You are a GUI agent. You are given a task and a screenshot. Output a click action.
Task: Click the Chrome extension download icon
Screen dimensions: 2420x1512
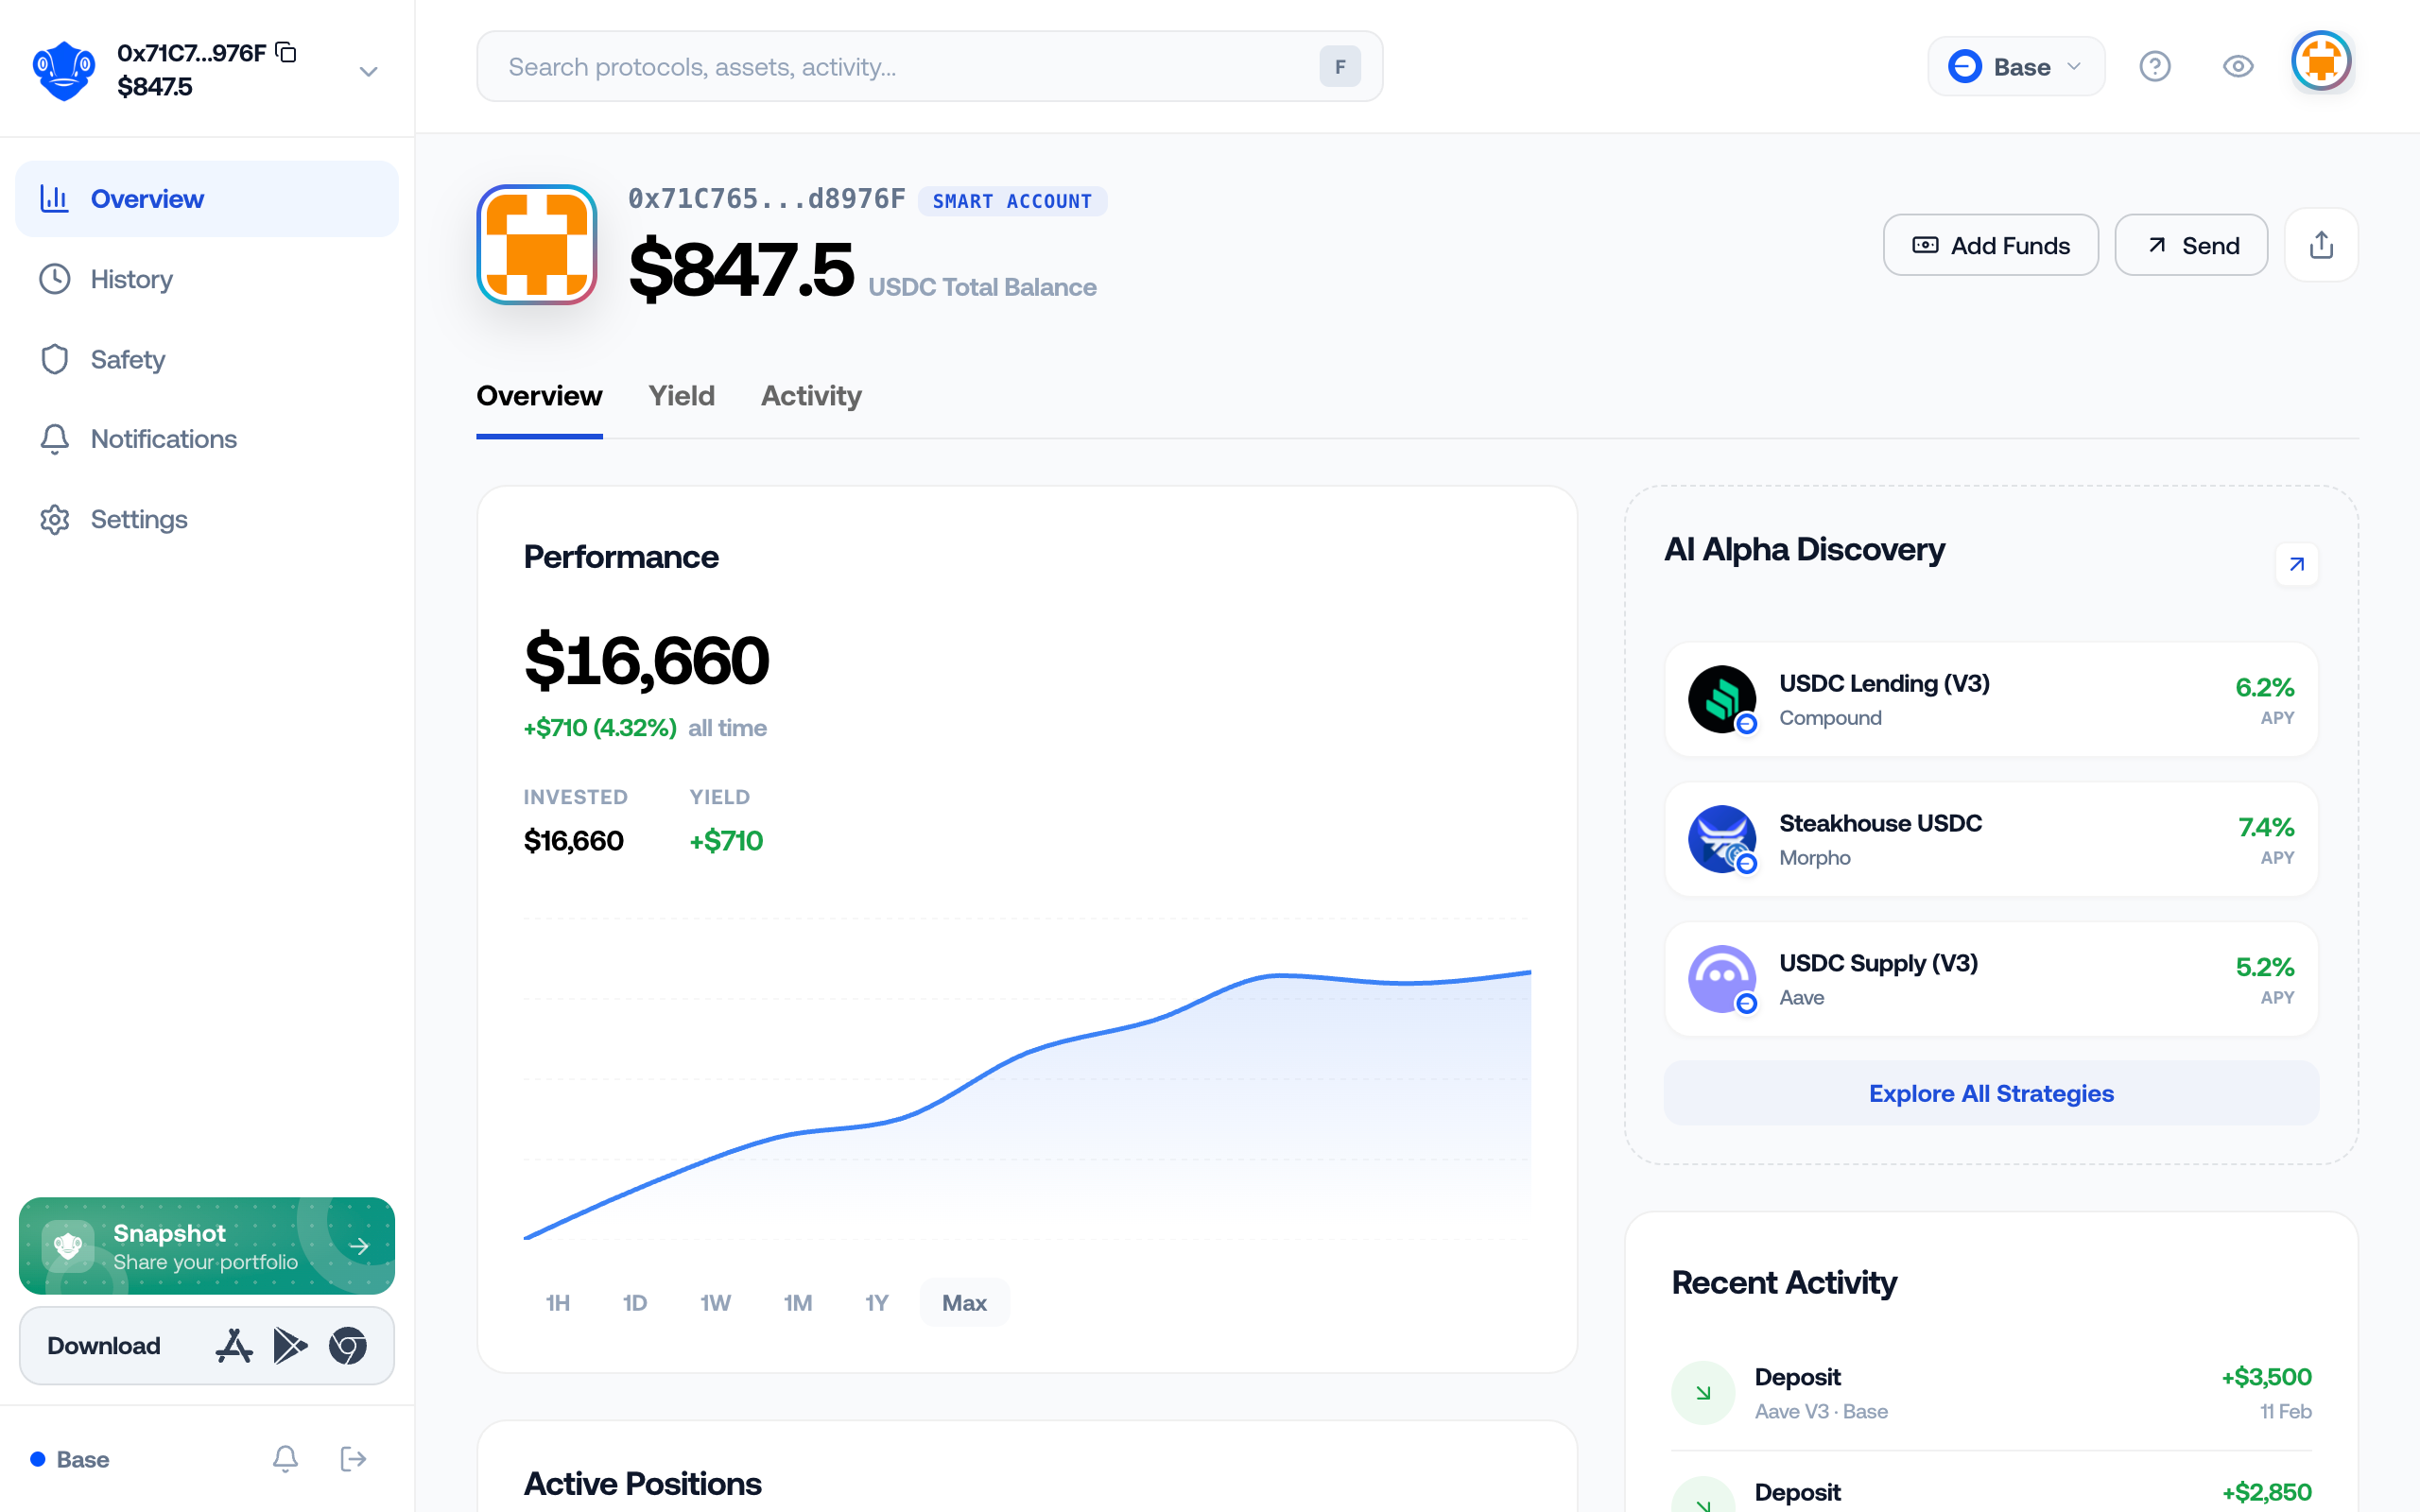pos(347,1346)
